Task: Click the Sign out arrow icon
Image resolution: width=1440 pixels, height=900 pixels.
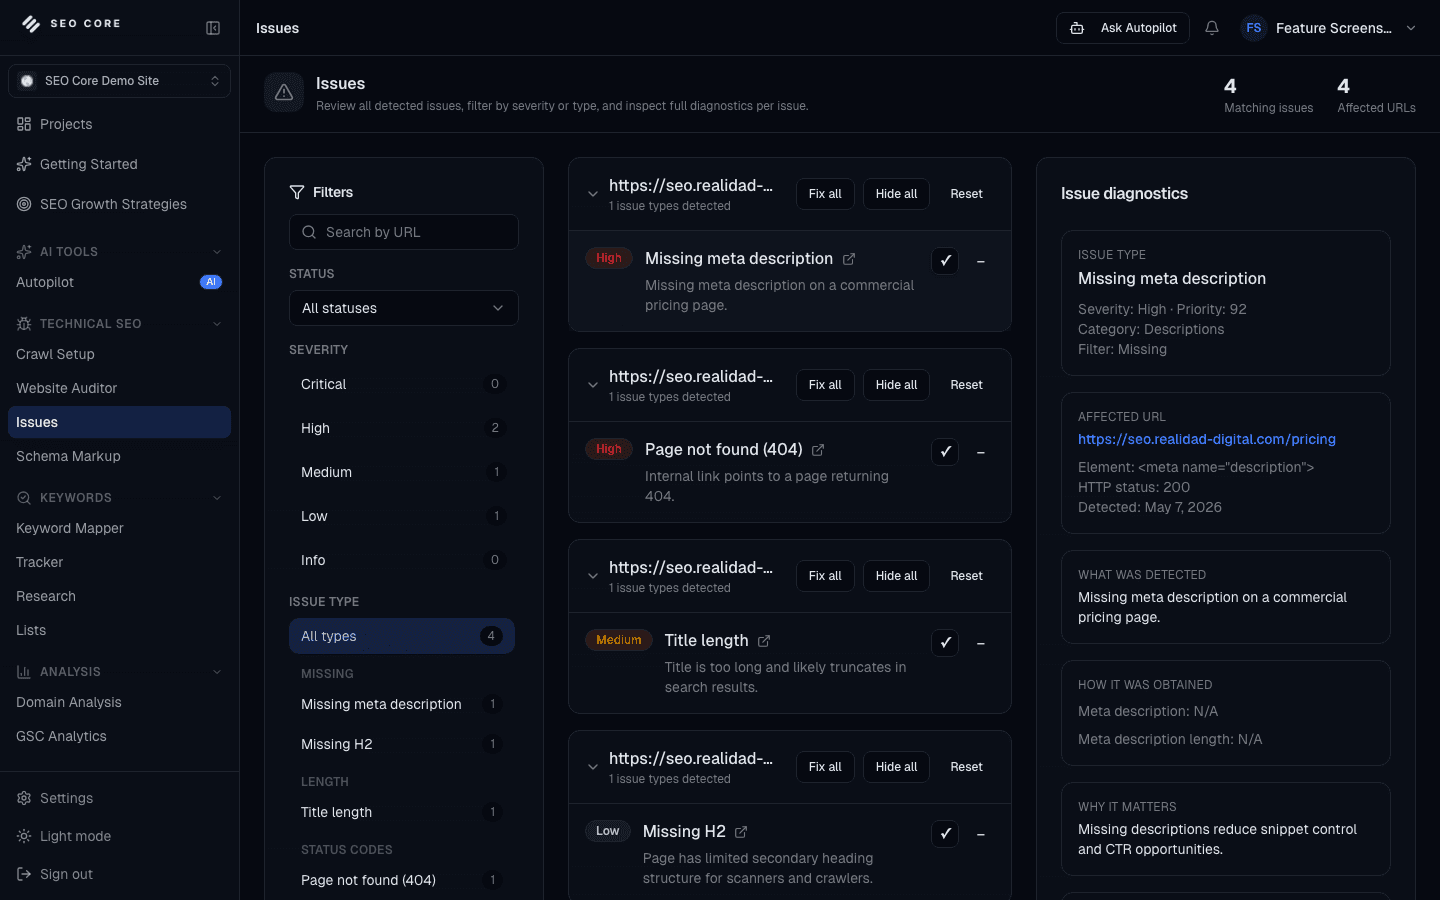Action: [24, 874]
